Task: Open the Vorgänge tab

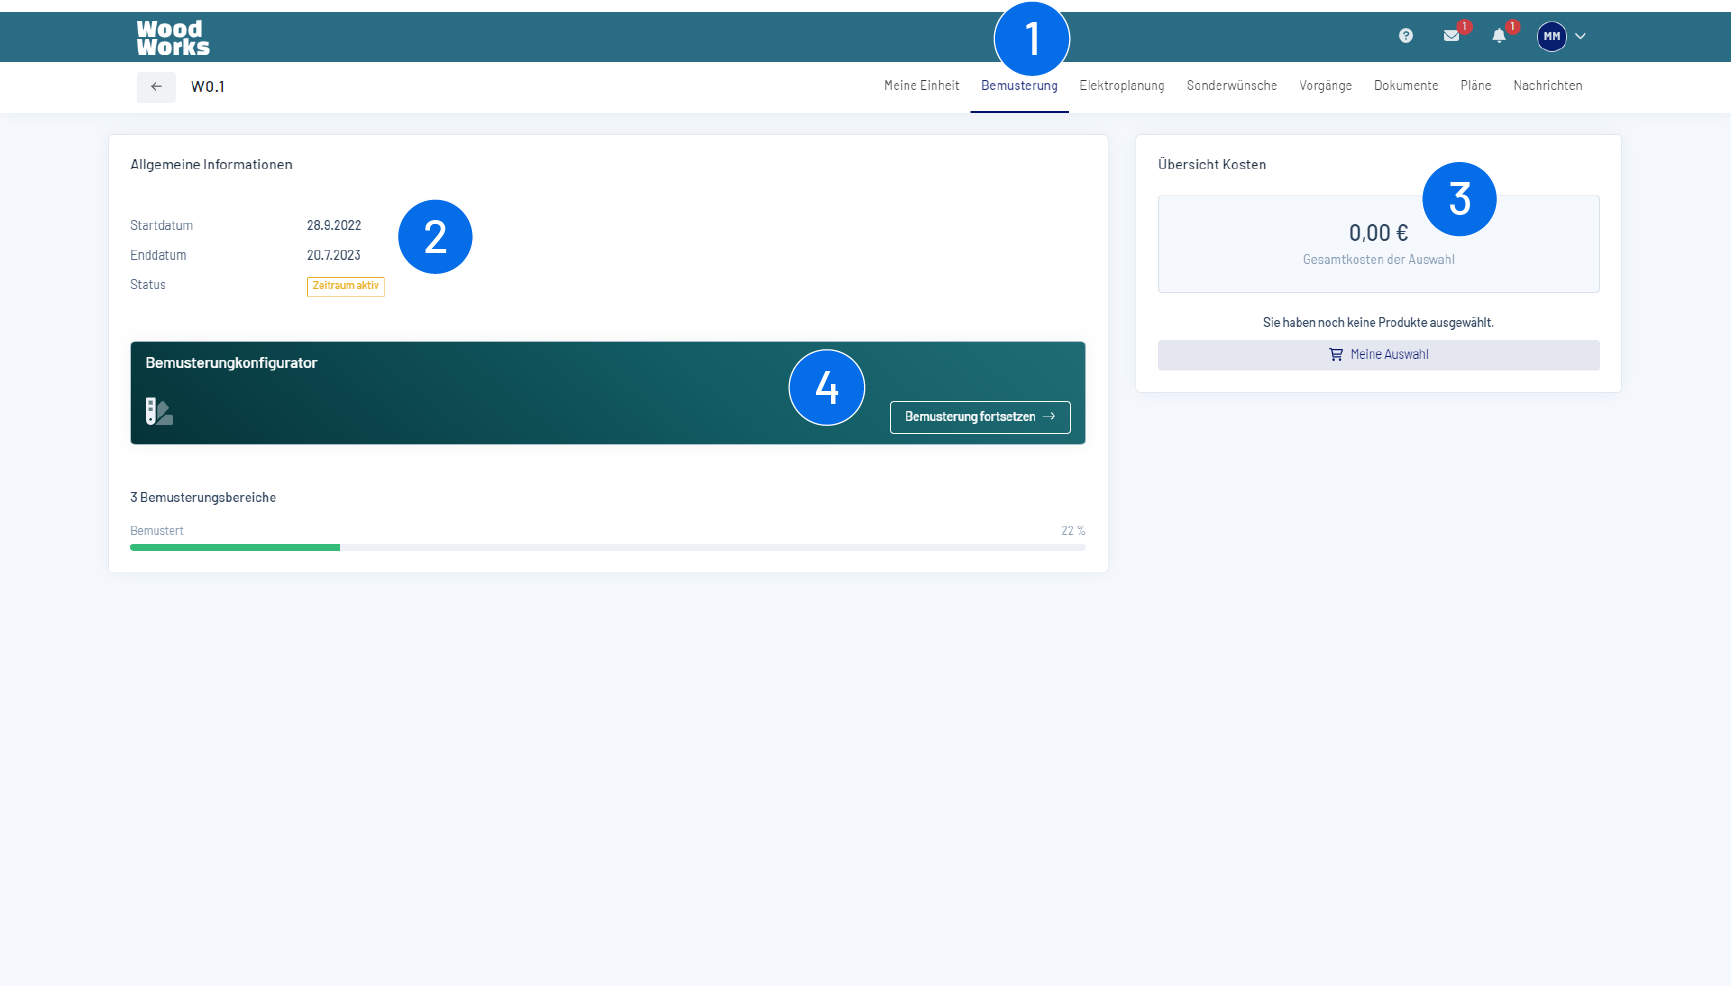Action: 1325,86
